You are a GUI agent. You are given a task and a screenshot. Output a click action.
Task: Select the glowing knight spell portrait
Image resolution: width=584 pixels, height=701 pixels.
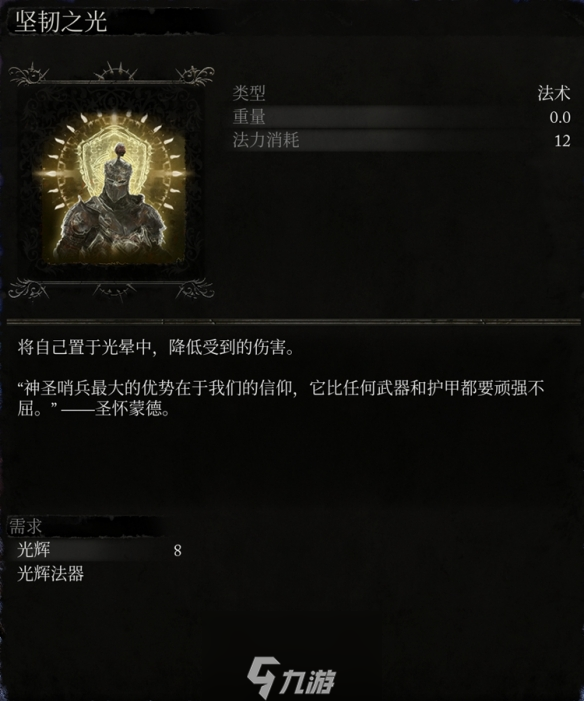coord(111,182)
